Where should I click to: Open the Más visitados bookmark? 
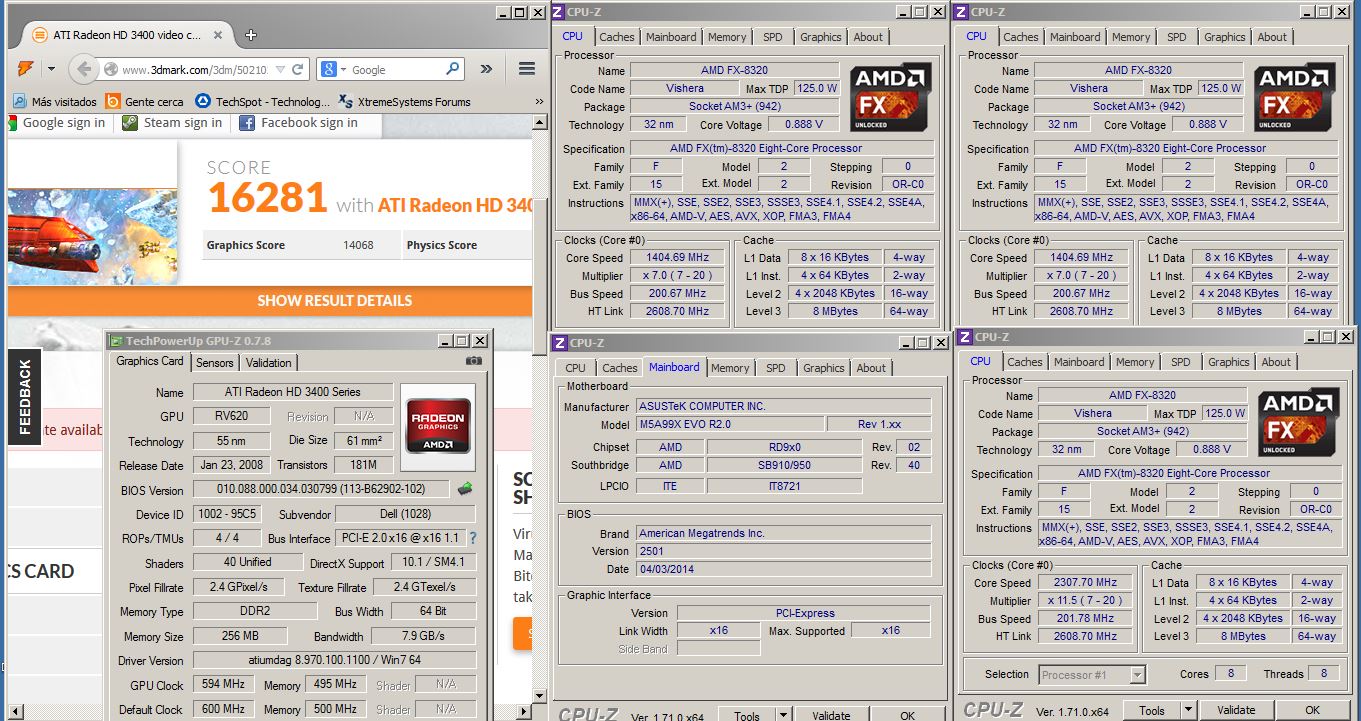coord(55,101)
